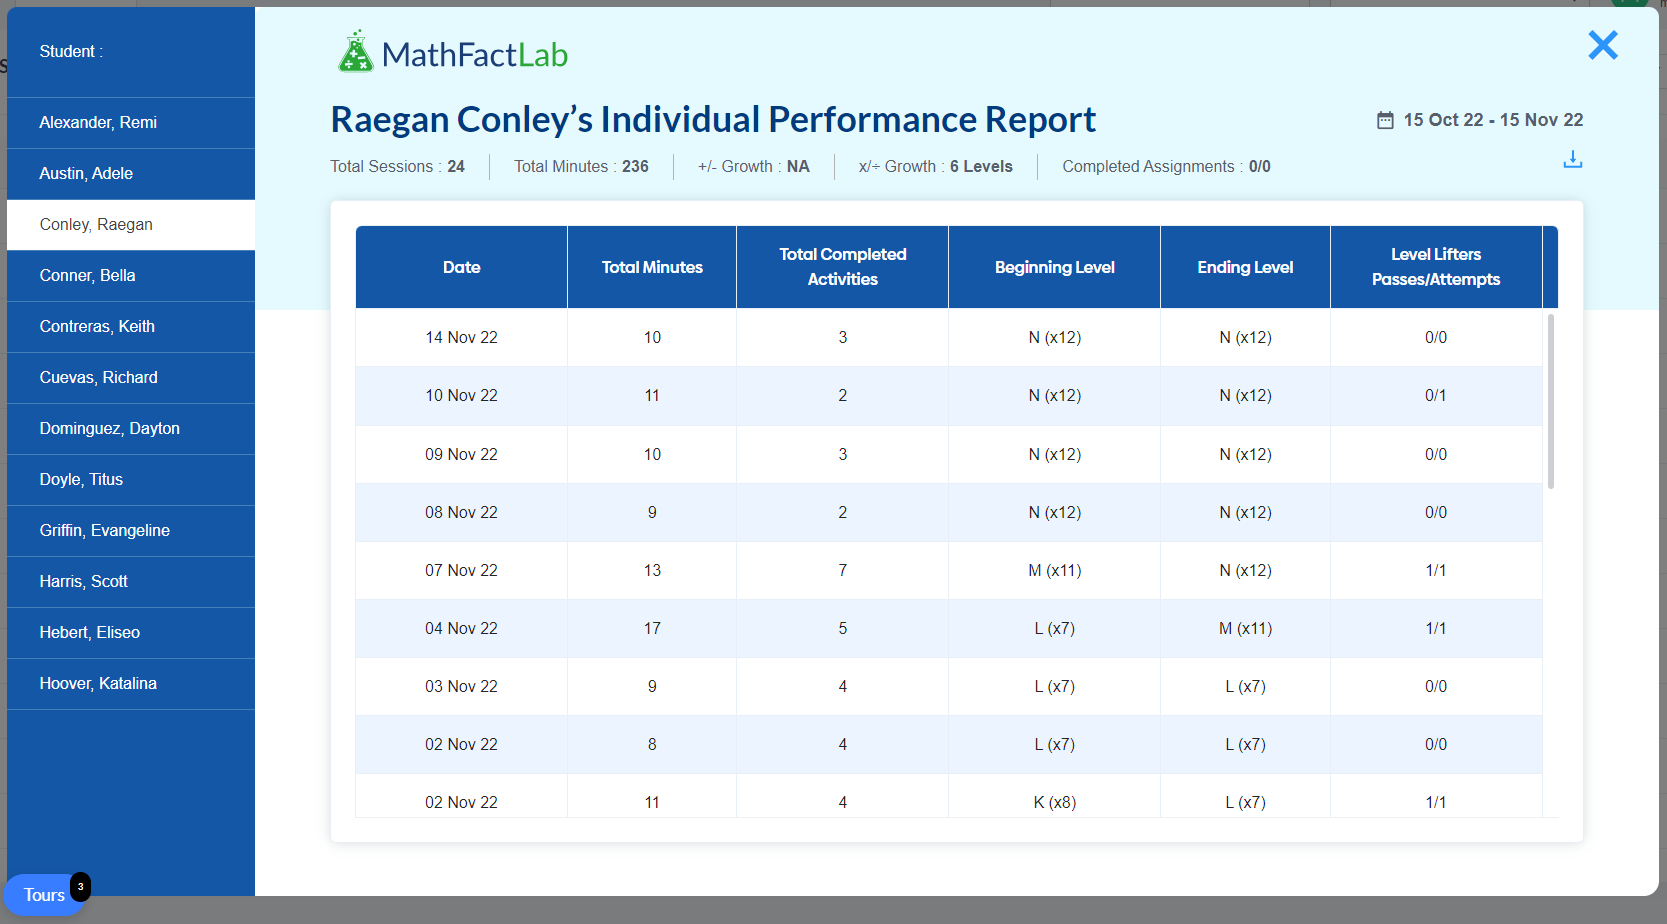Click the Total Minutes column header

(652, 267)
